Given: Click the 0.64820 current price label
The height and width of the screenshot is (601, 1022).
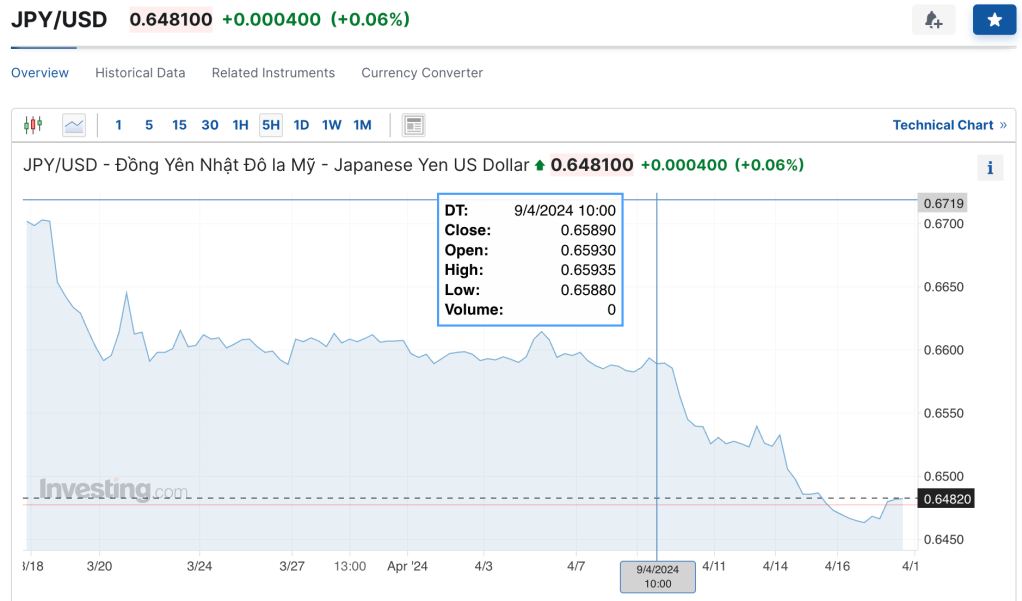Looking at the screenshot, I should pos(947,498).
